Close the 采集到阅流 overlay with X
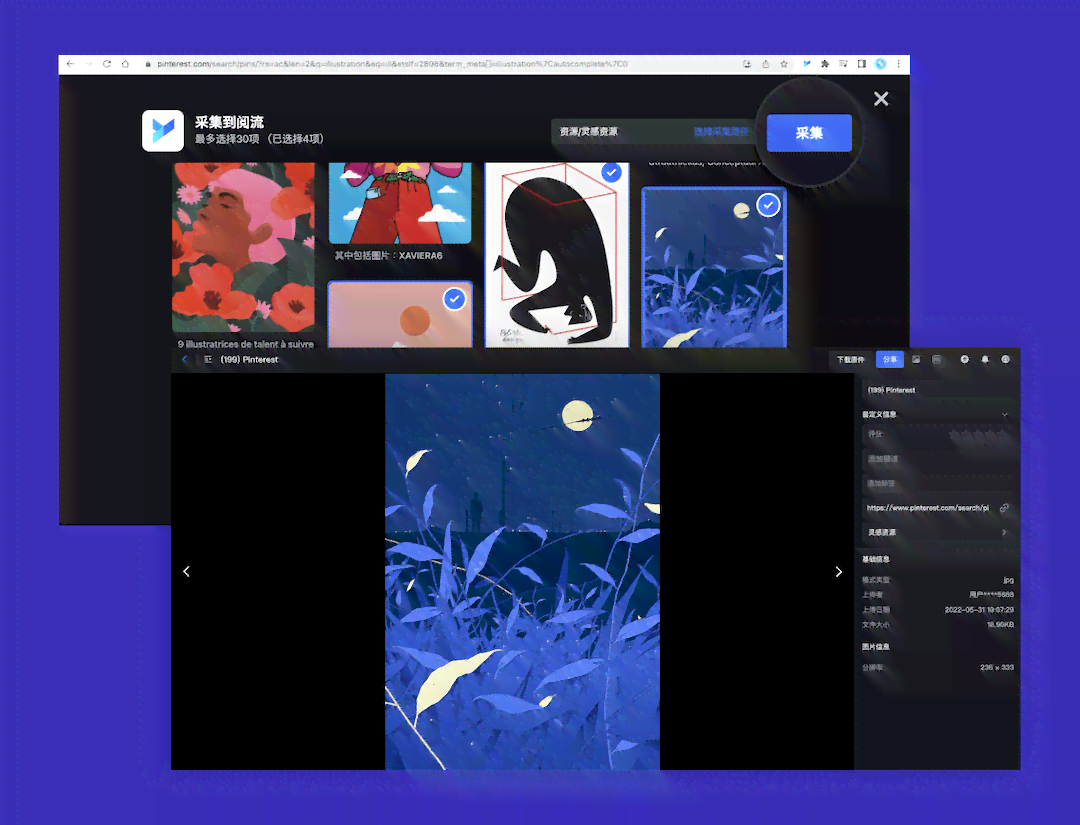Screen dimensions: 1080x825 [x=881, y=98]
